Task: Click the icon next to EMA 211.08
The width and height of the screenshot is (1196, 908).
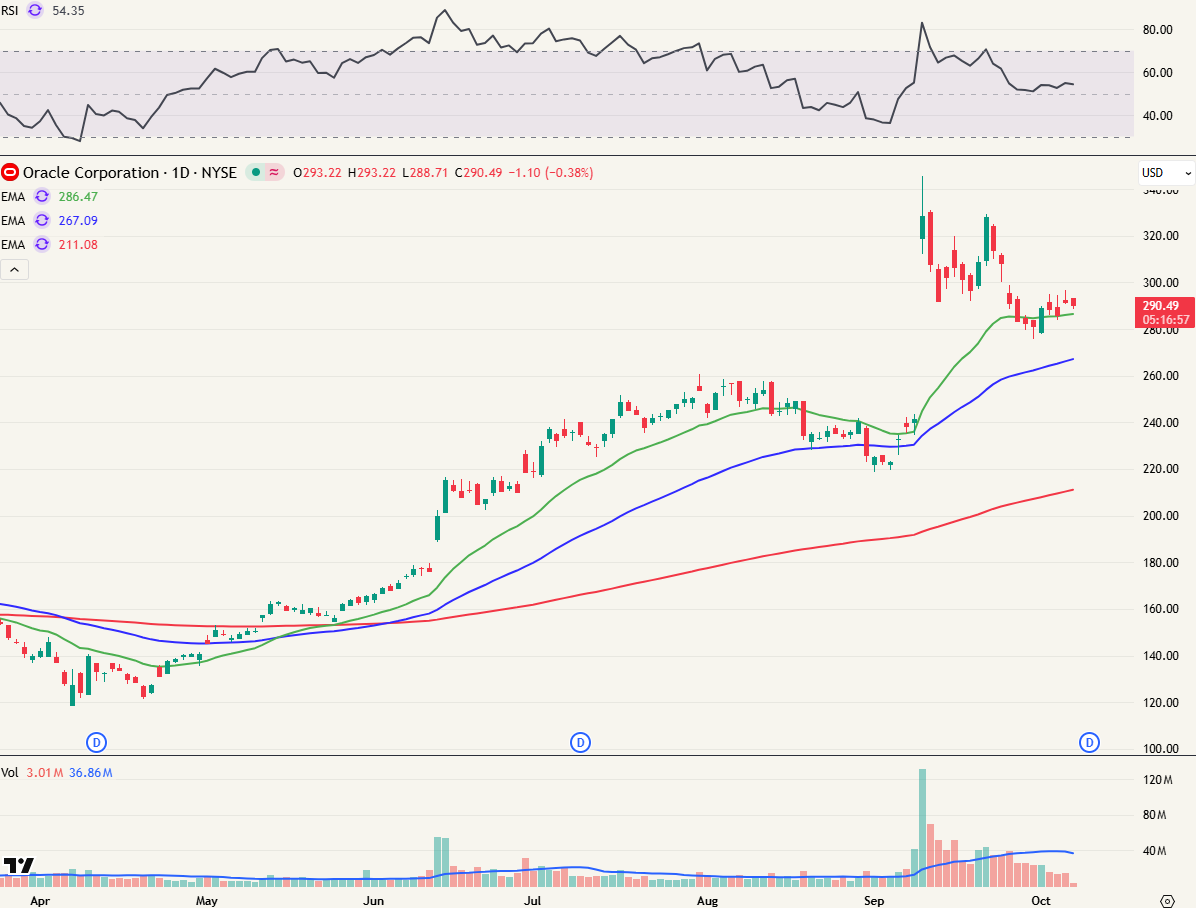Action: tap(42, 245)
